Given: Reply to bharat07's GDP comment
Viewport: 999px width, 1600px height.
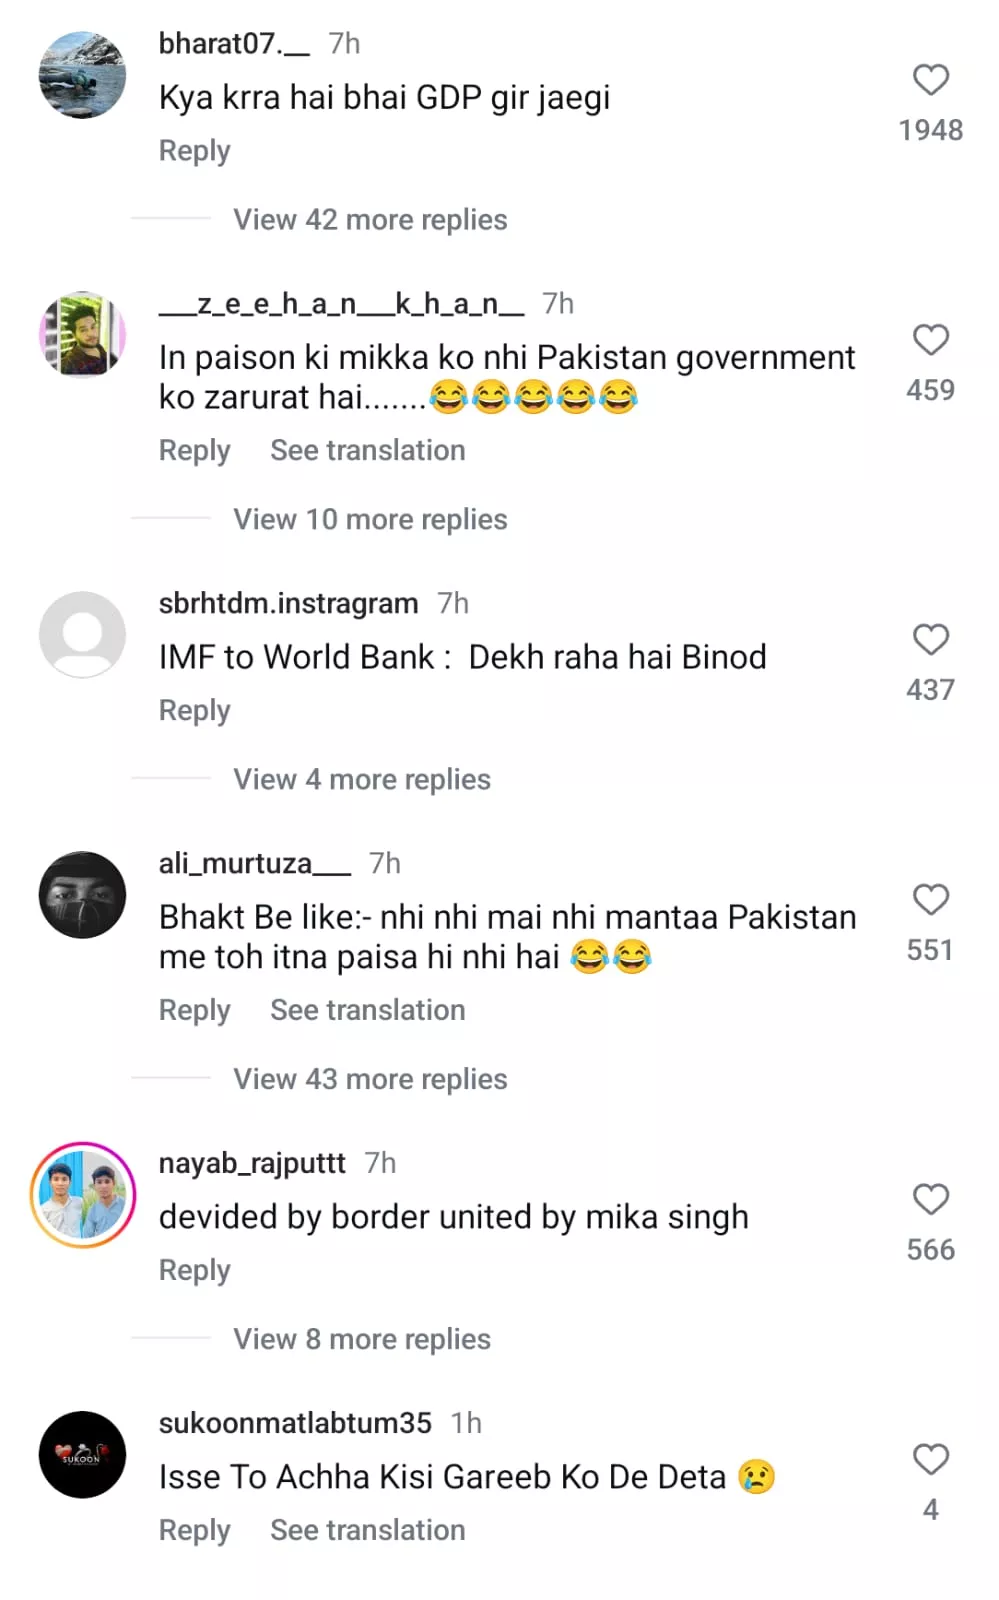Looking at the screenshot, I should 194,151.
